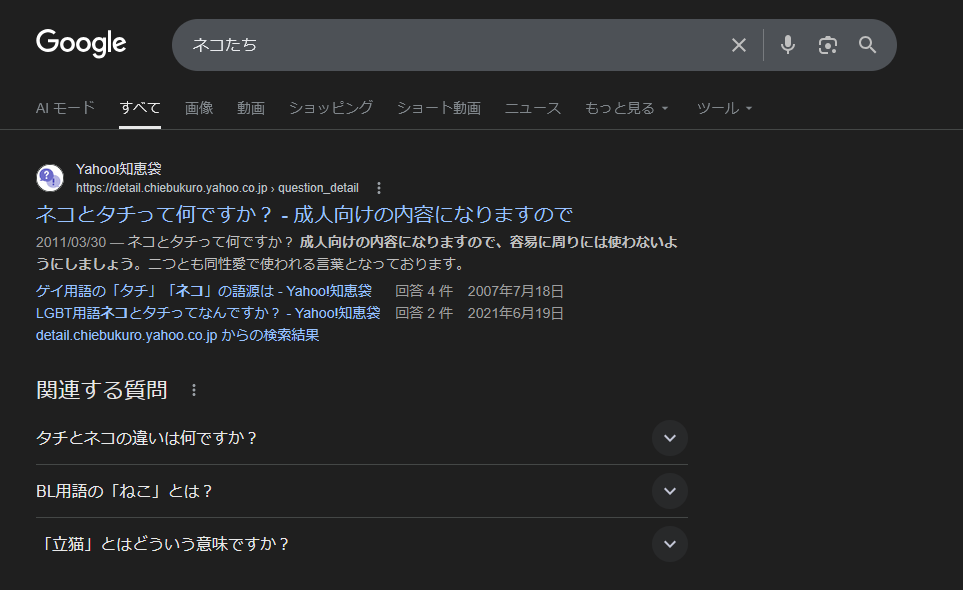Expand question タチとネコの違いは何ですか？

(669, 438)
